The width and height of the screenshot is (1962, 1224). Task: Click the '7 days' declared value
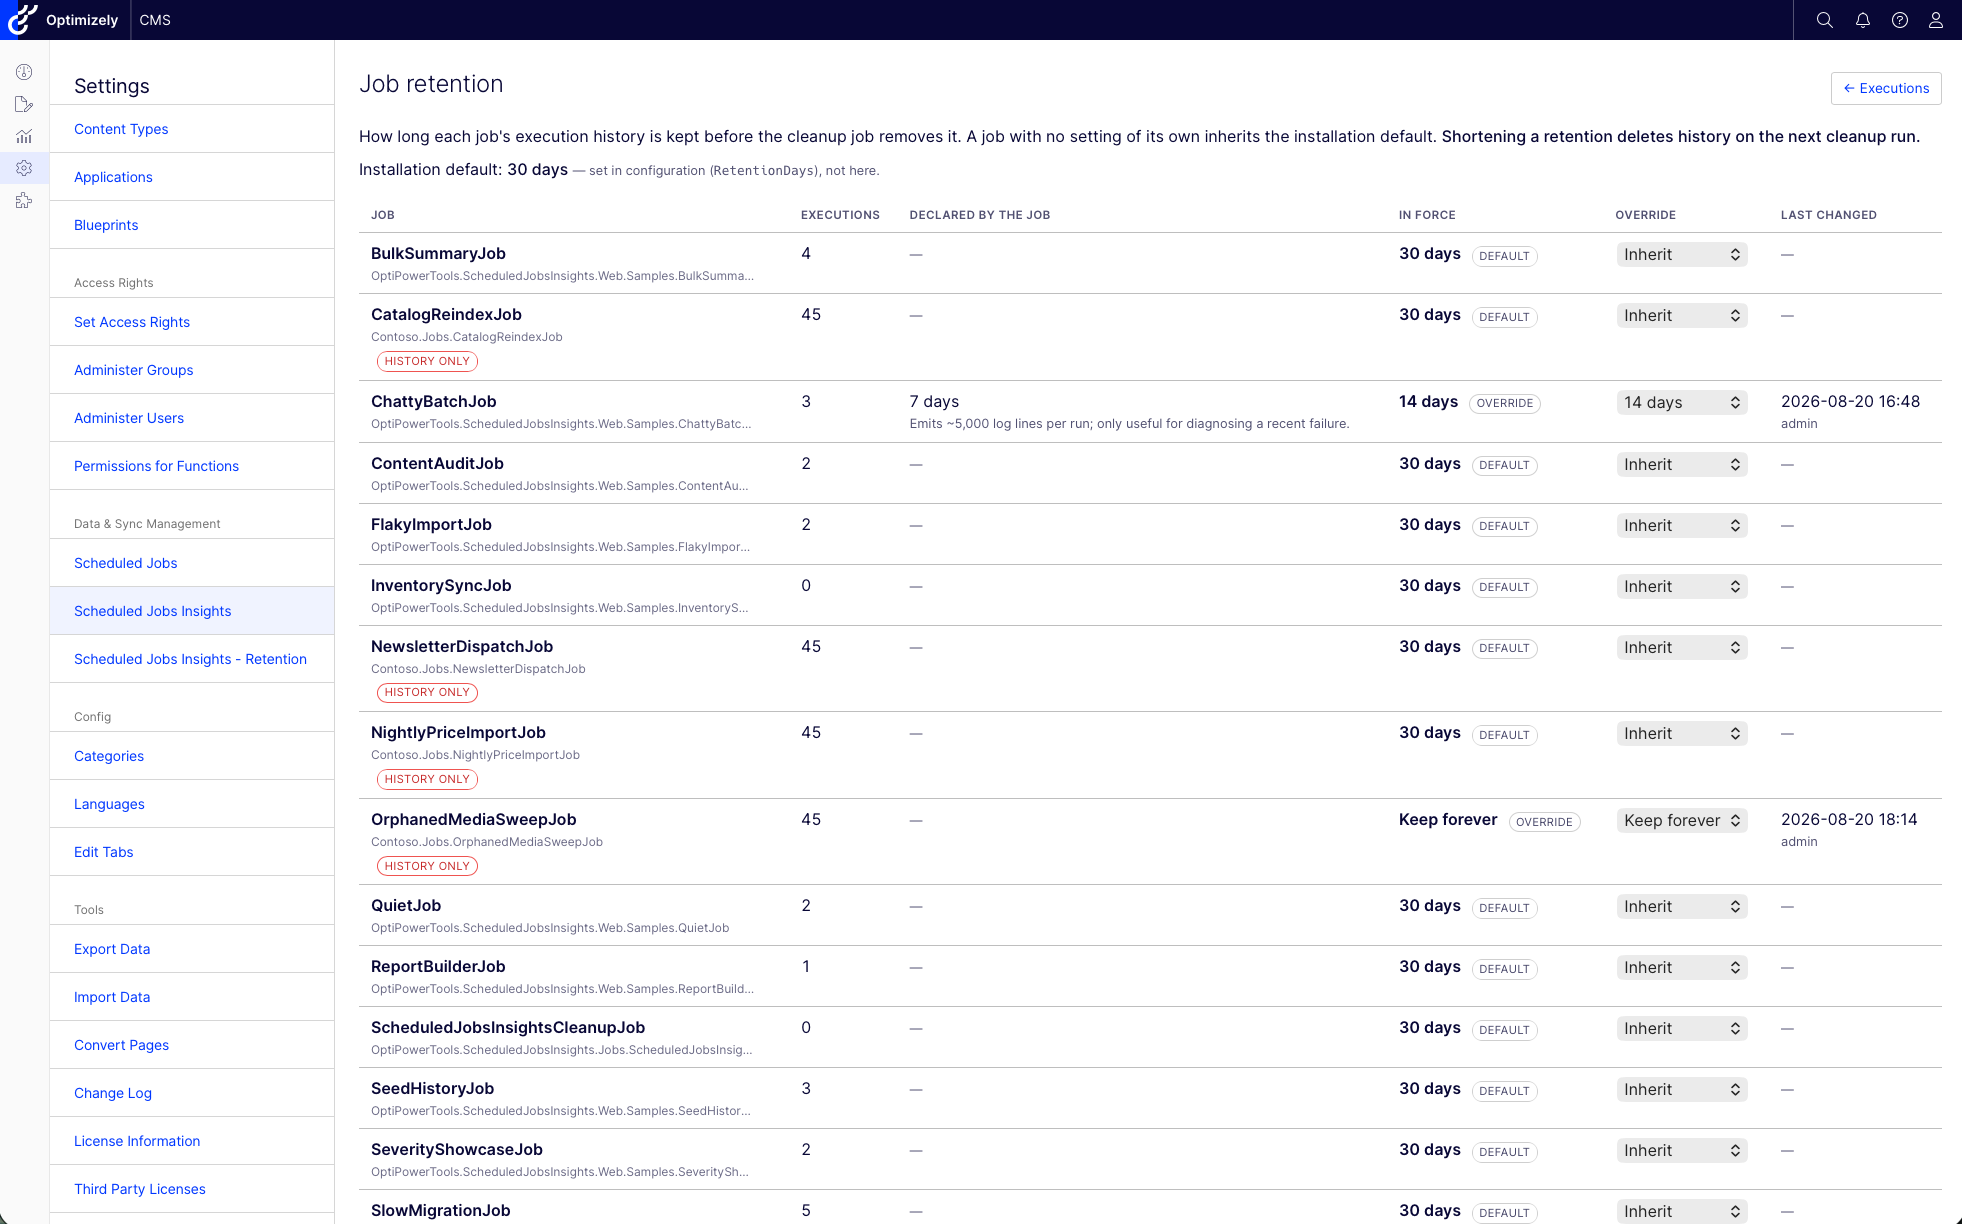click(x=934, y=401)
